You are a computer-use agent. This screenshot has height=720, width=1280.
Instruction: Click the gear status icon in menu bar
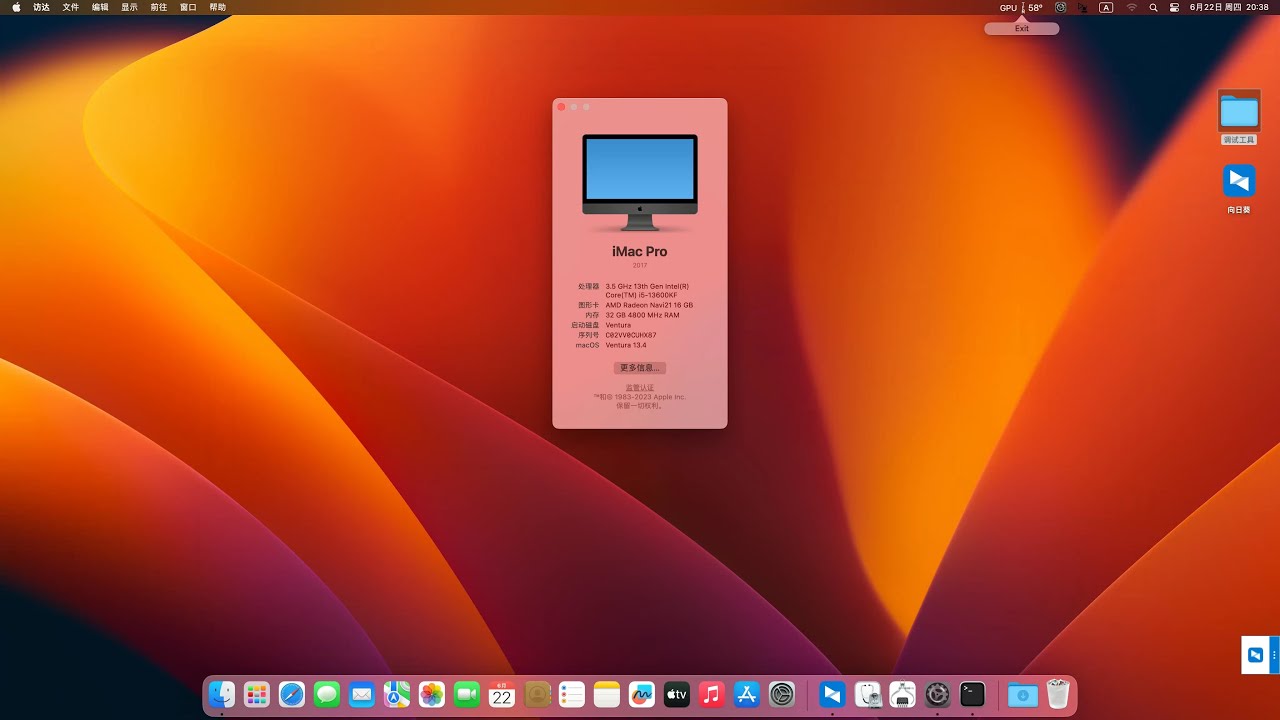point(1061,7)
